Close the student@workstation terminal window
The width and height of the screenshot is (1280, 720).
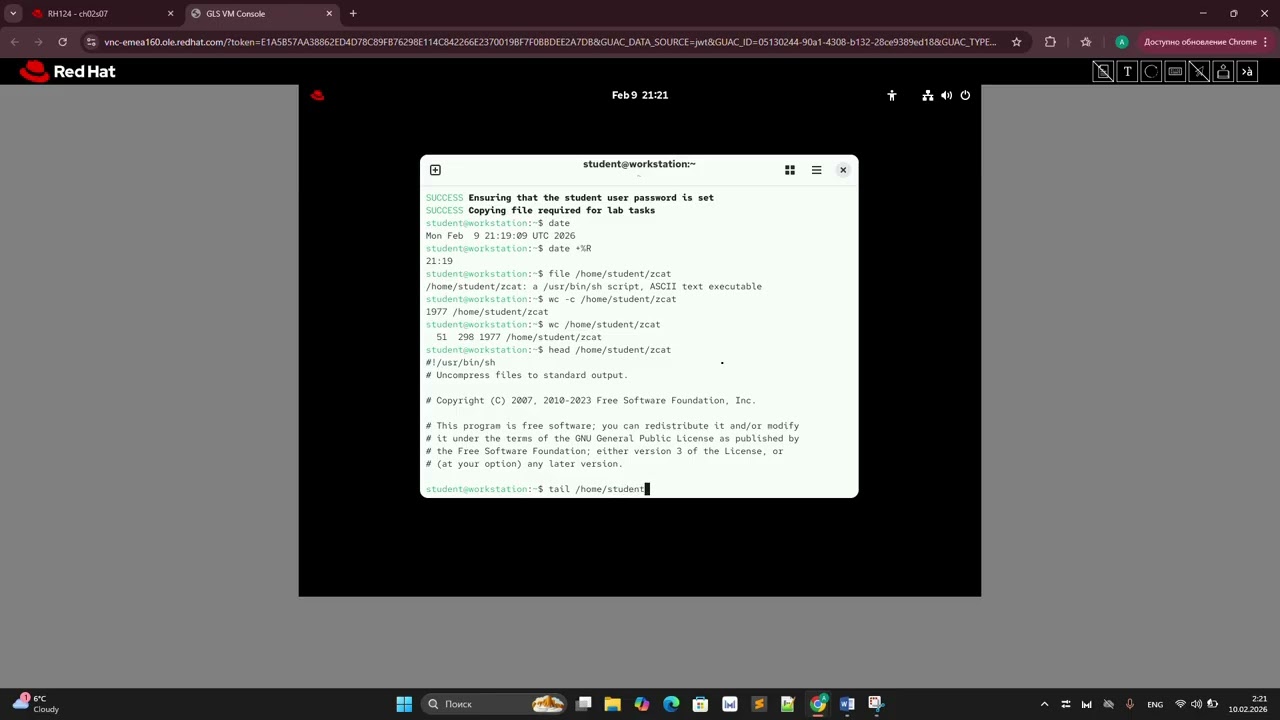point(843,170)
